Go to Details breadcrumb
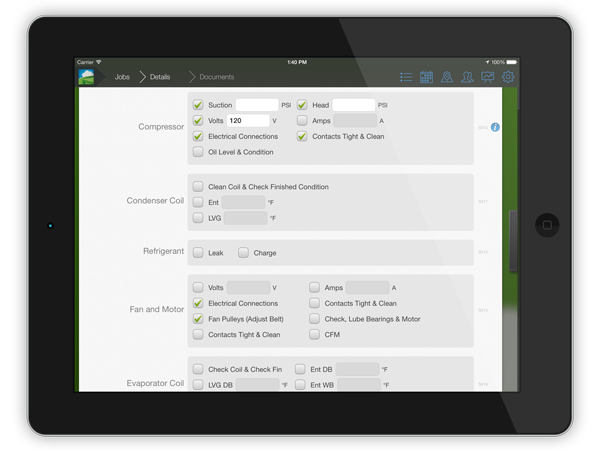Viewport: 600px width, 450px height. pyautogui.click(x=160, y=77)
